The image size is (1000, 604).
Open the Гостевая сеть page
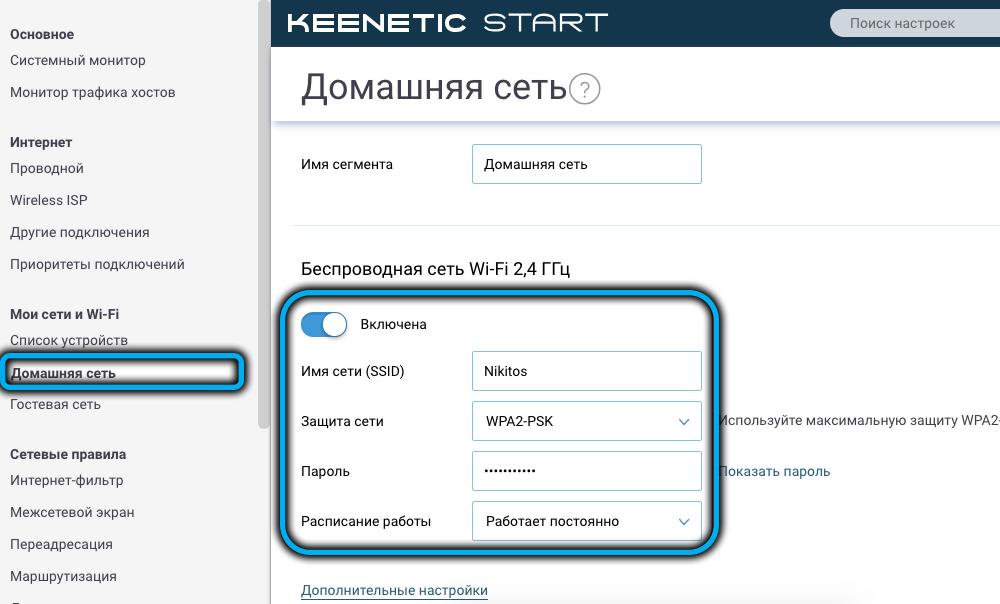55,404
